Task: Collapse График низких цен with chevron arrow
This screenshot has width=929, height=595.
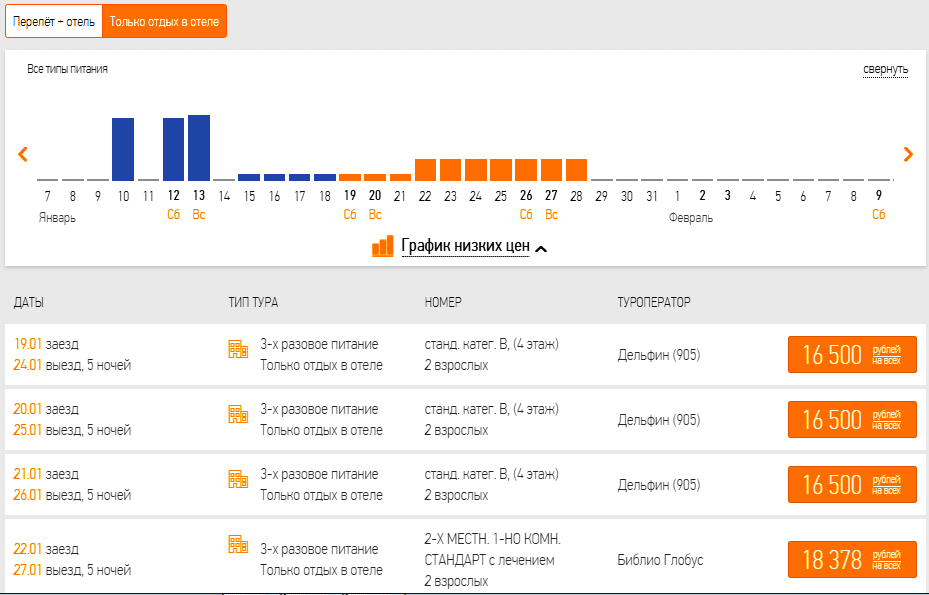Action: (541, 249)
